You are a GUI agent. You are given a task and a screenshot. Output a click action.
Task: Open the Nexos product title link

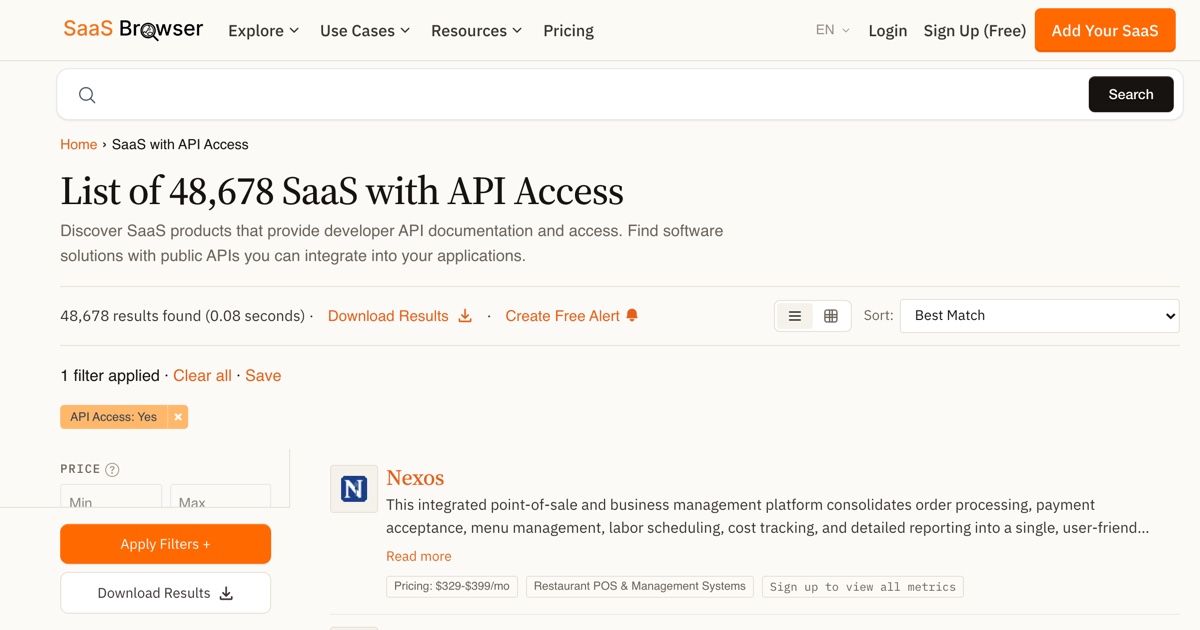point(415,478)
